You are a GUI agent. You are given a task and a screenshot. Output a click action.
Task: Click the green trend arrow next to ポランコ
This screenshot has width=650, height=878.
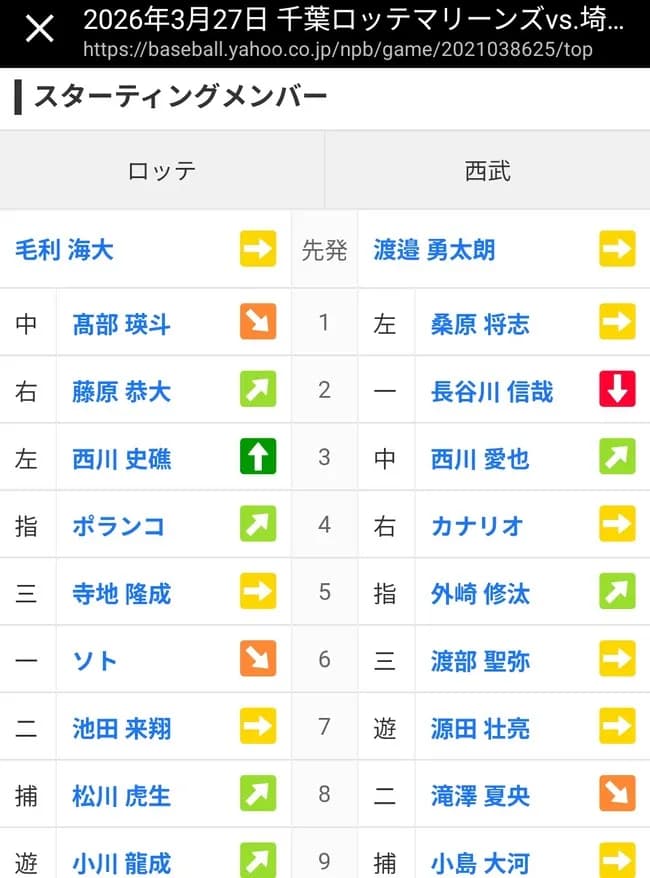[x=259, y=525]
